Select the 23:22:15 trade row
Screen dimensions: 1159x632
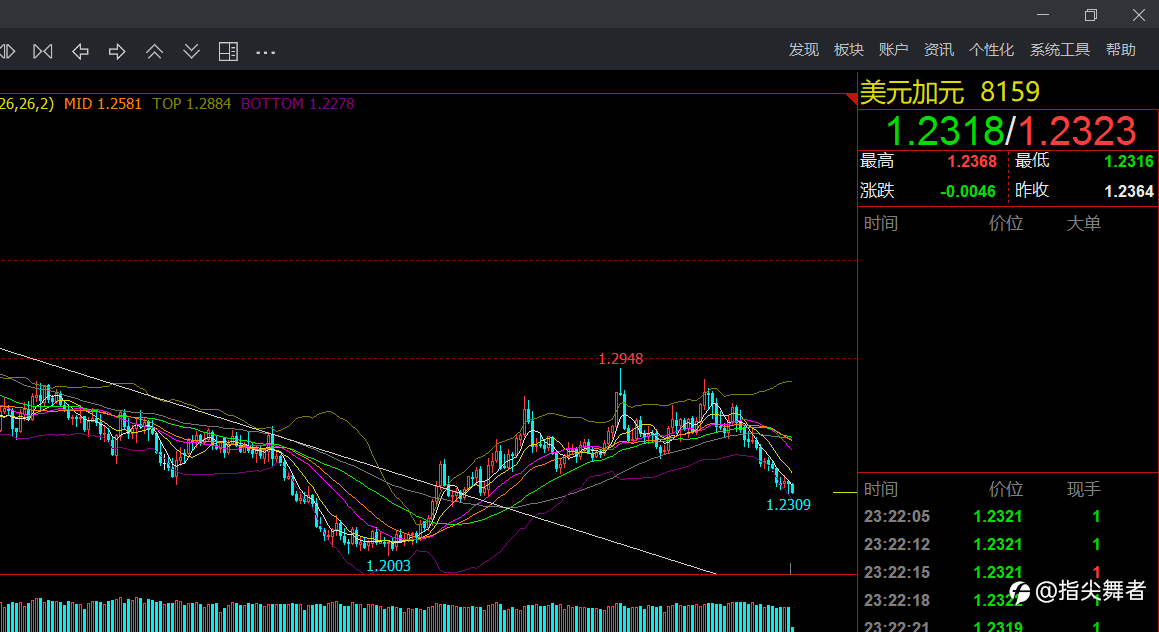pos(1008,572)
